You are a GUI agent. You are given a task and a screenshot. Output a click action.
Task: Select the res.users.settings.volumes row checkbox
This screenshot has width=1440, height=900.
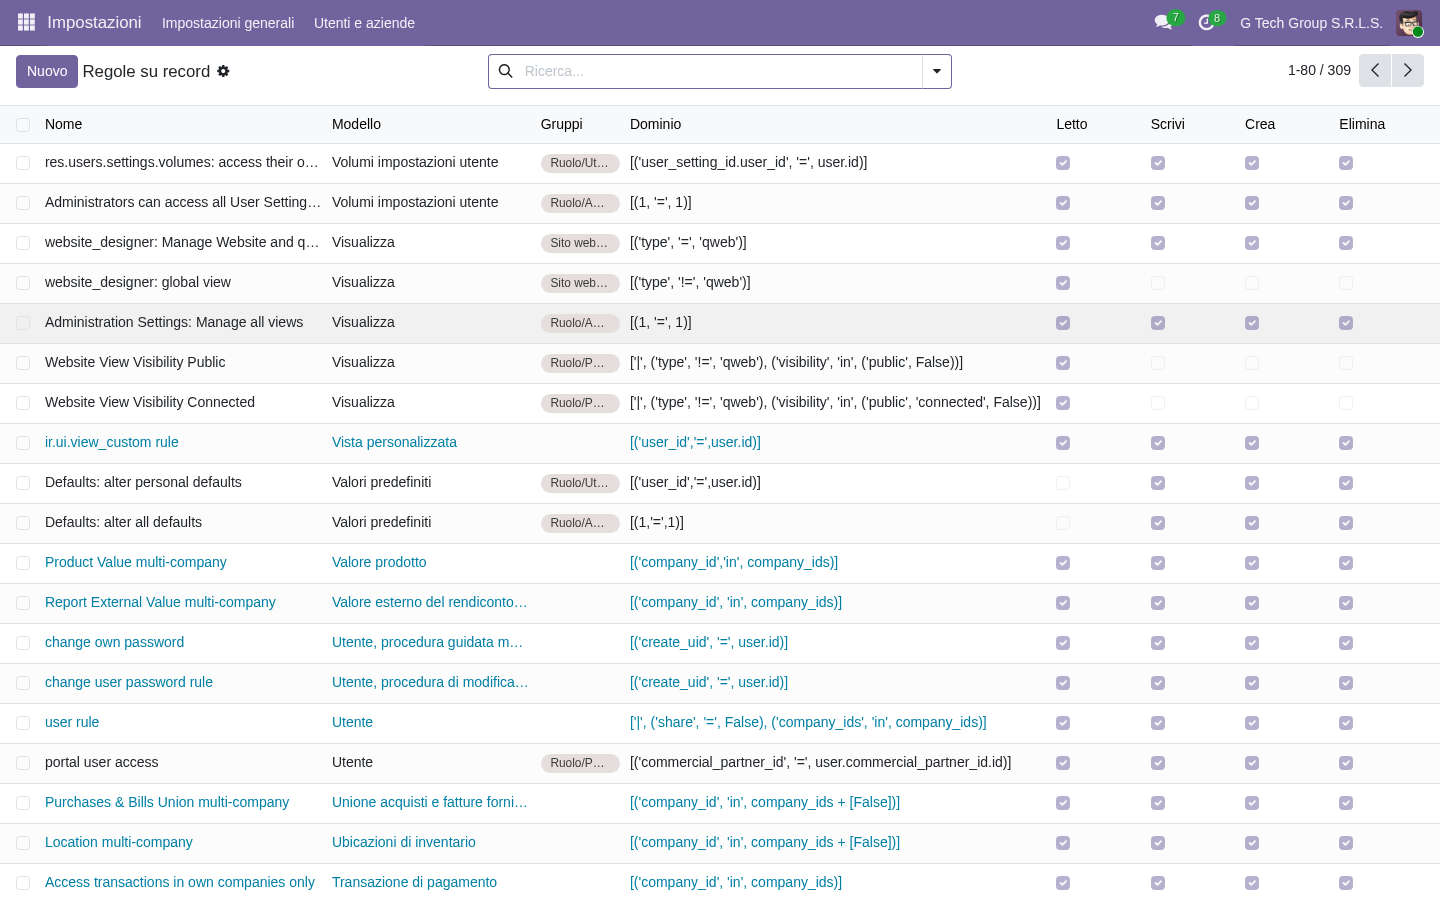click(x=23, y=163)
